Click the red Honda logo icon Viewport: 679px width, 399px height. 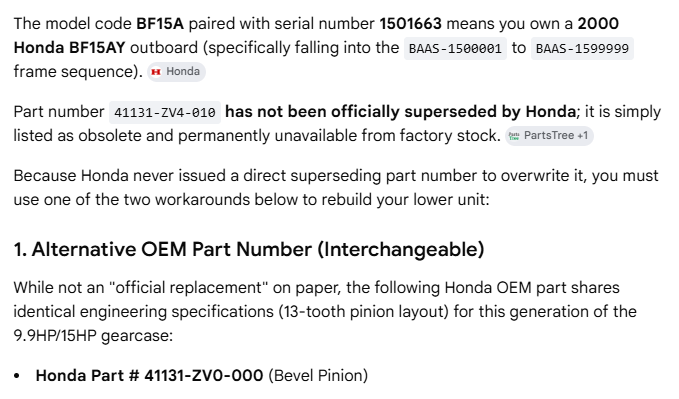156,72
